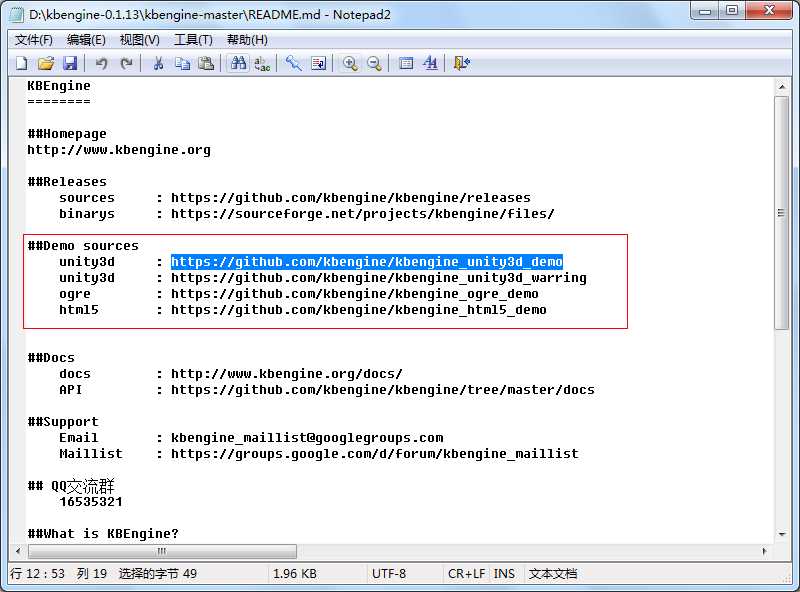Open the Replace tool icon
This screenshot has height=592, width=800.
[262, 63]
